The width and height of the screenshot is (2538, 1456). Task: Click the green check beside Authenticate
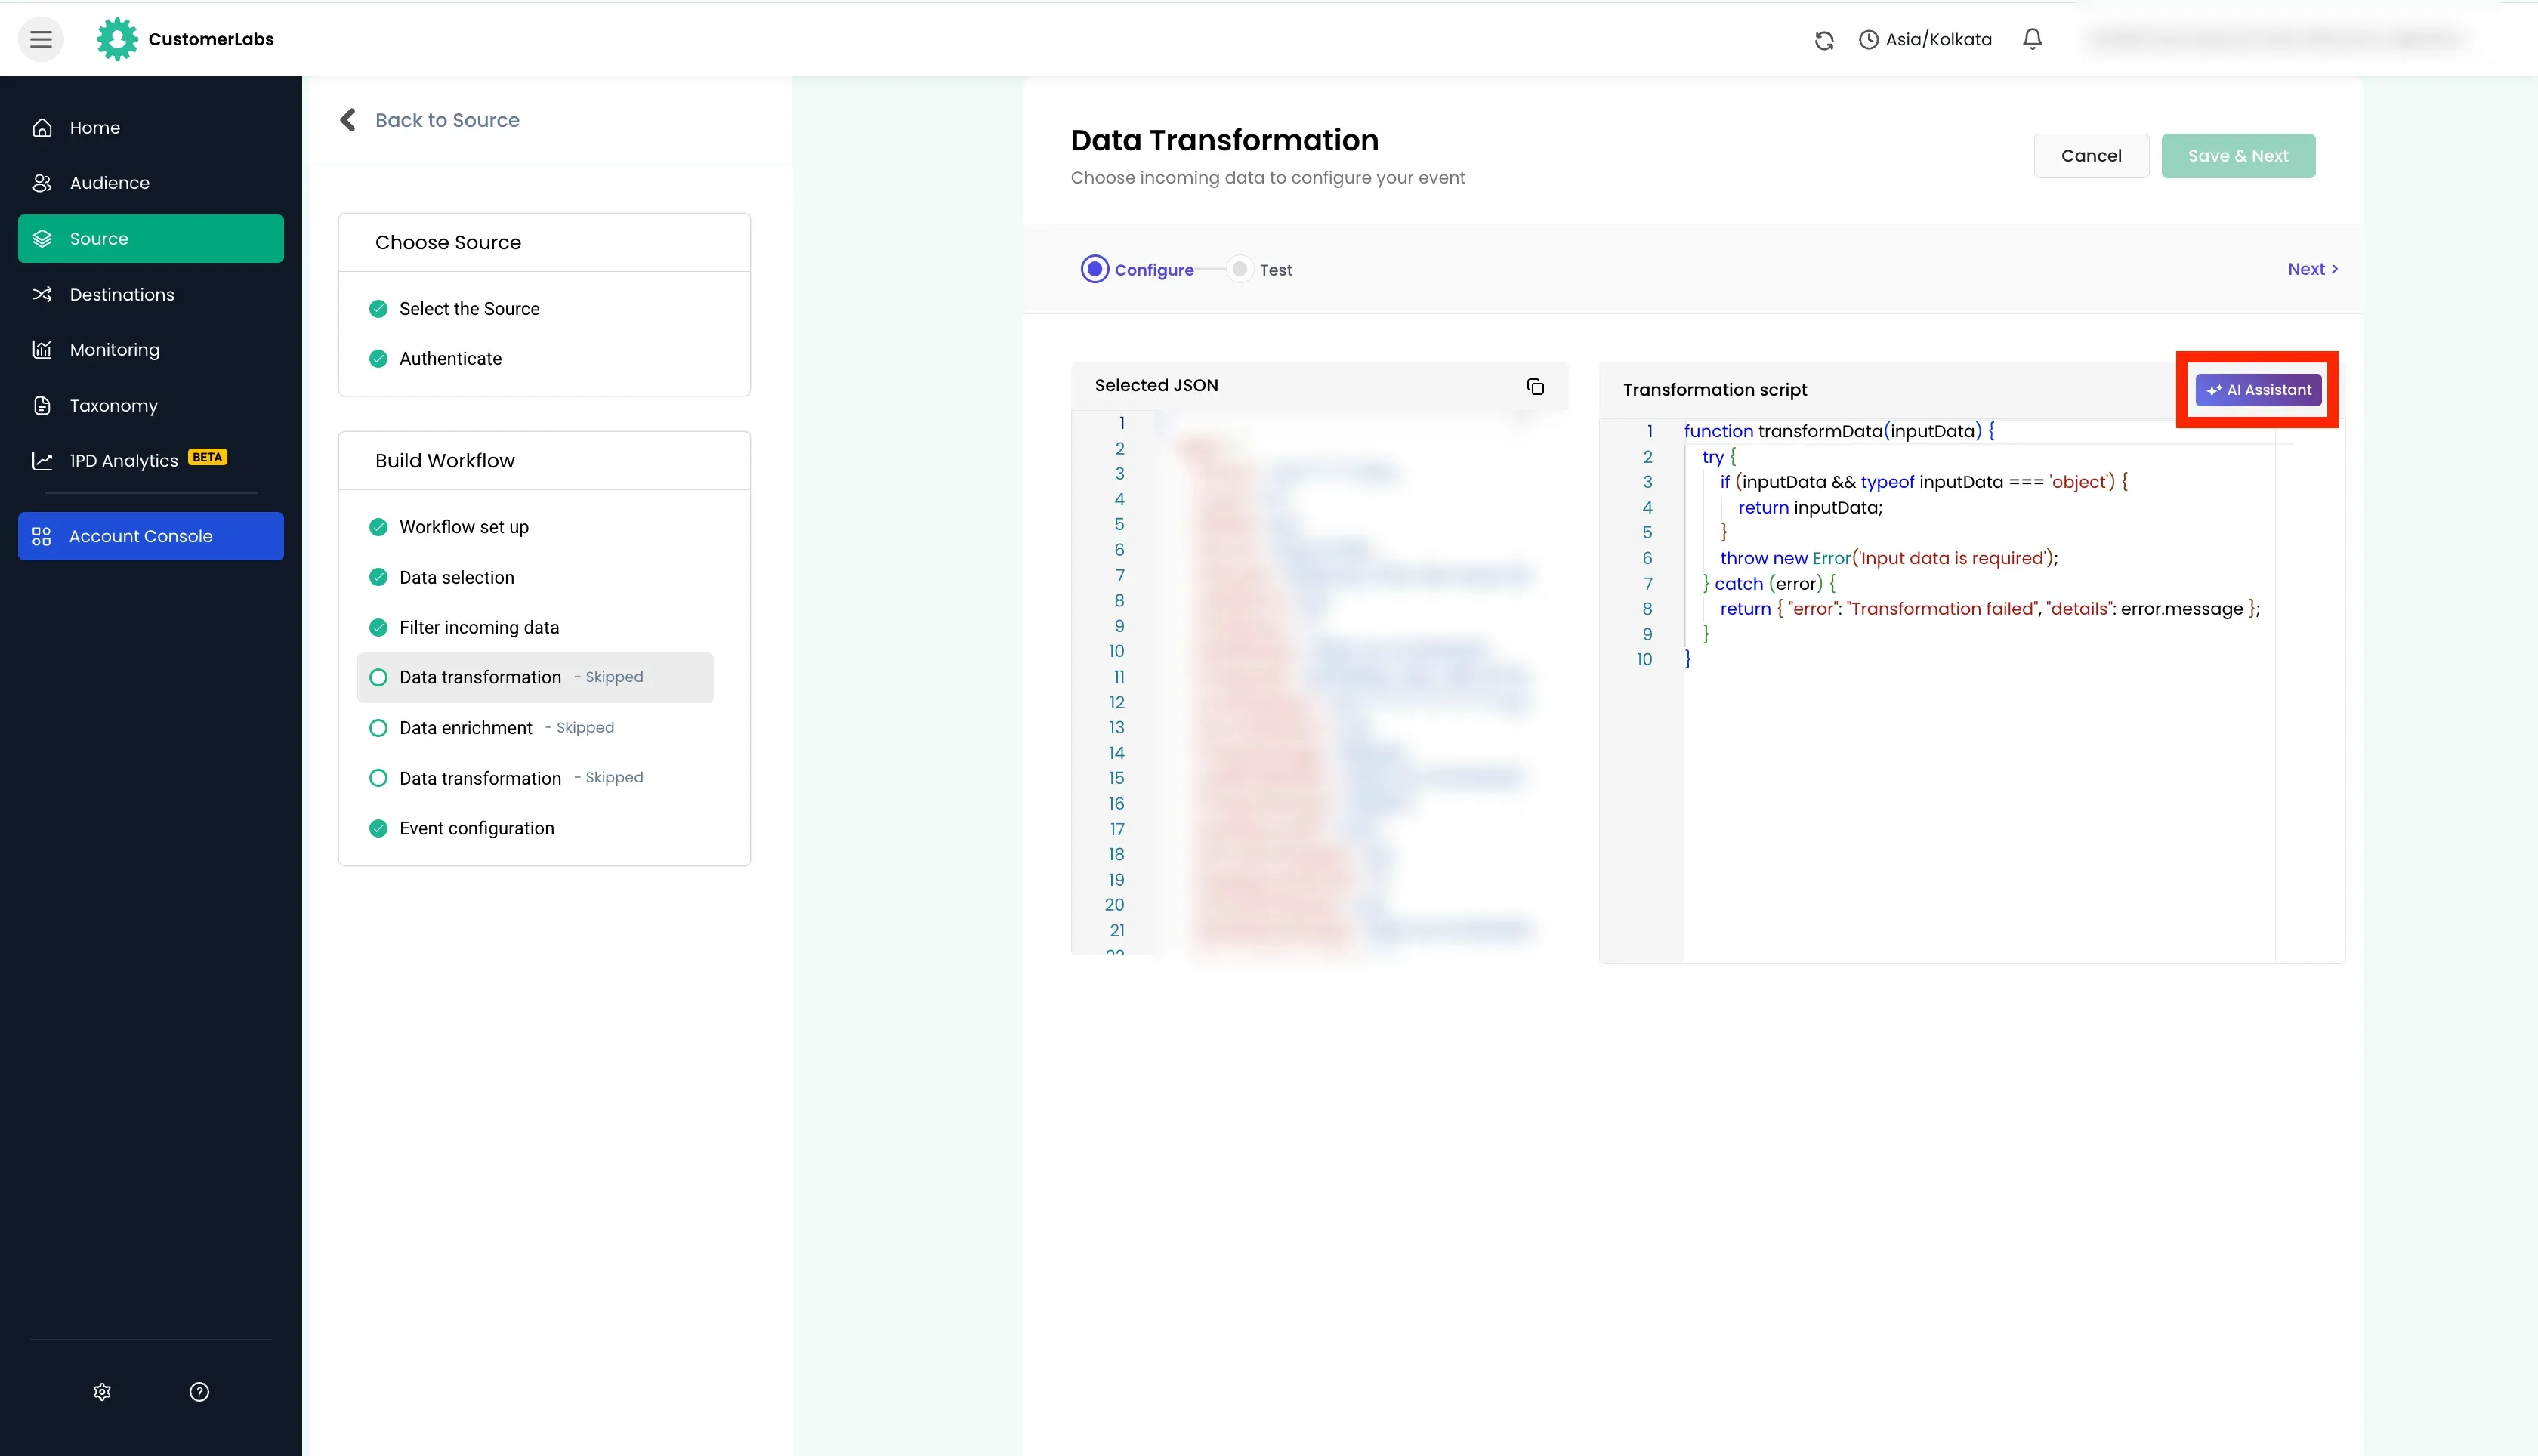378,359
